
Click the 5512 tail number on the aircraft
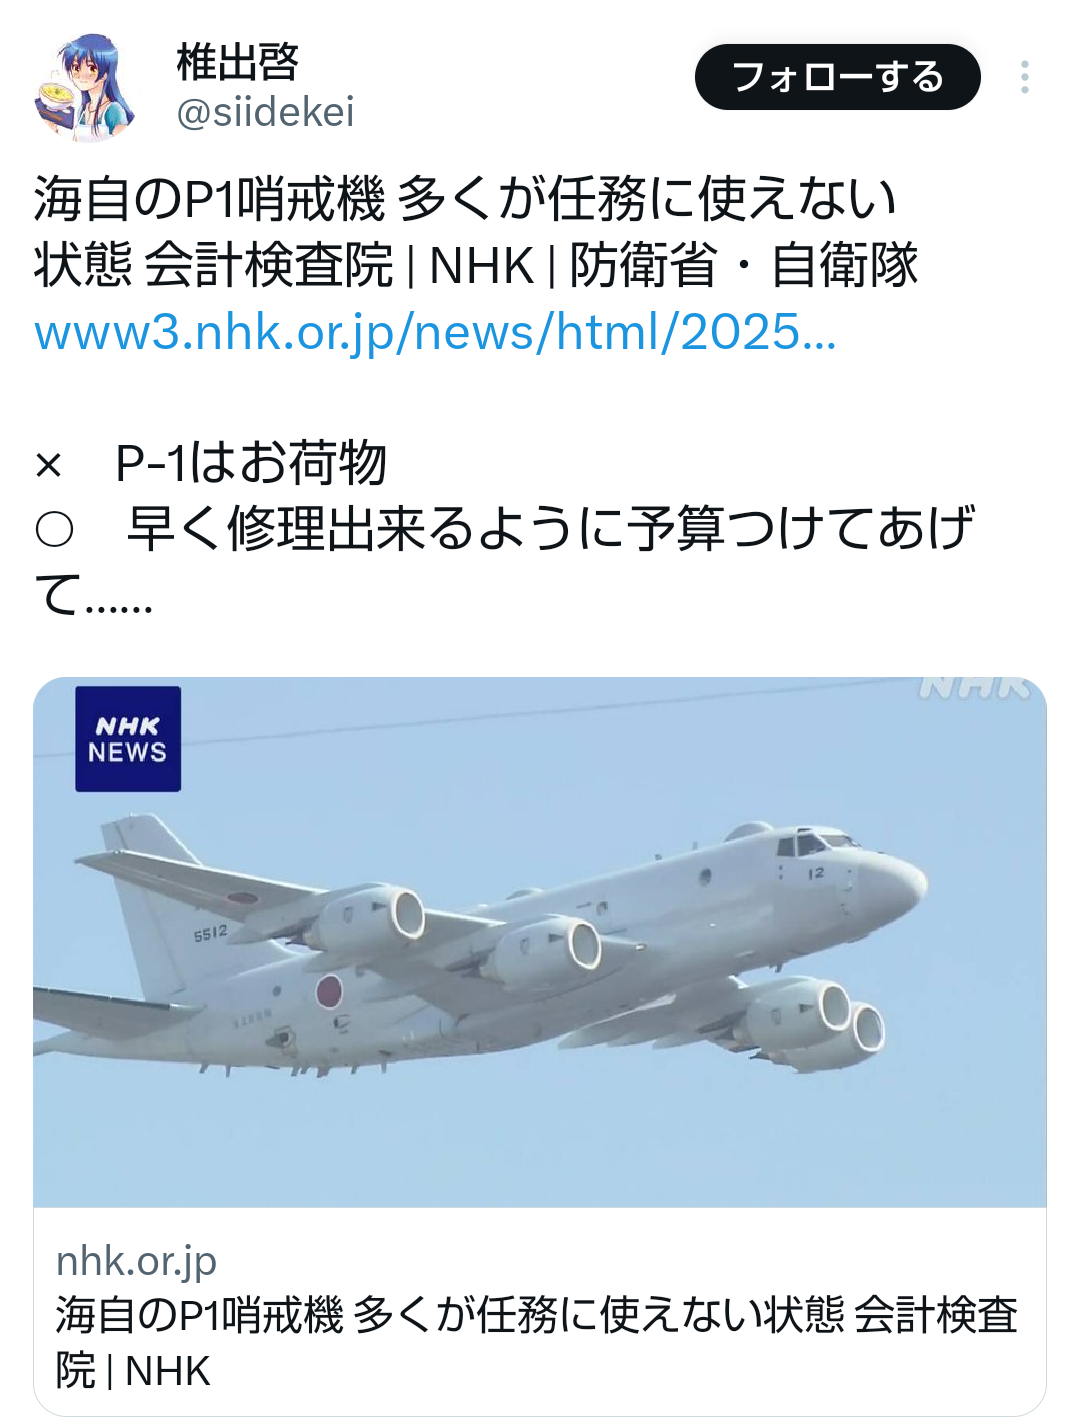click(x=210, y=933)
